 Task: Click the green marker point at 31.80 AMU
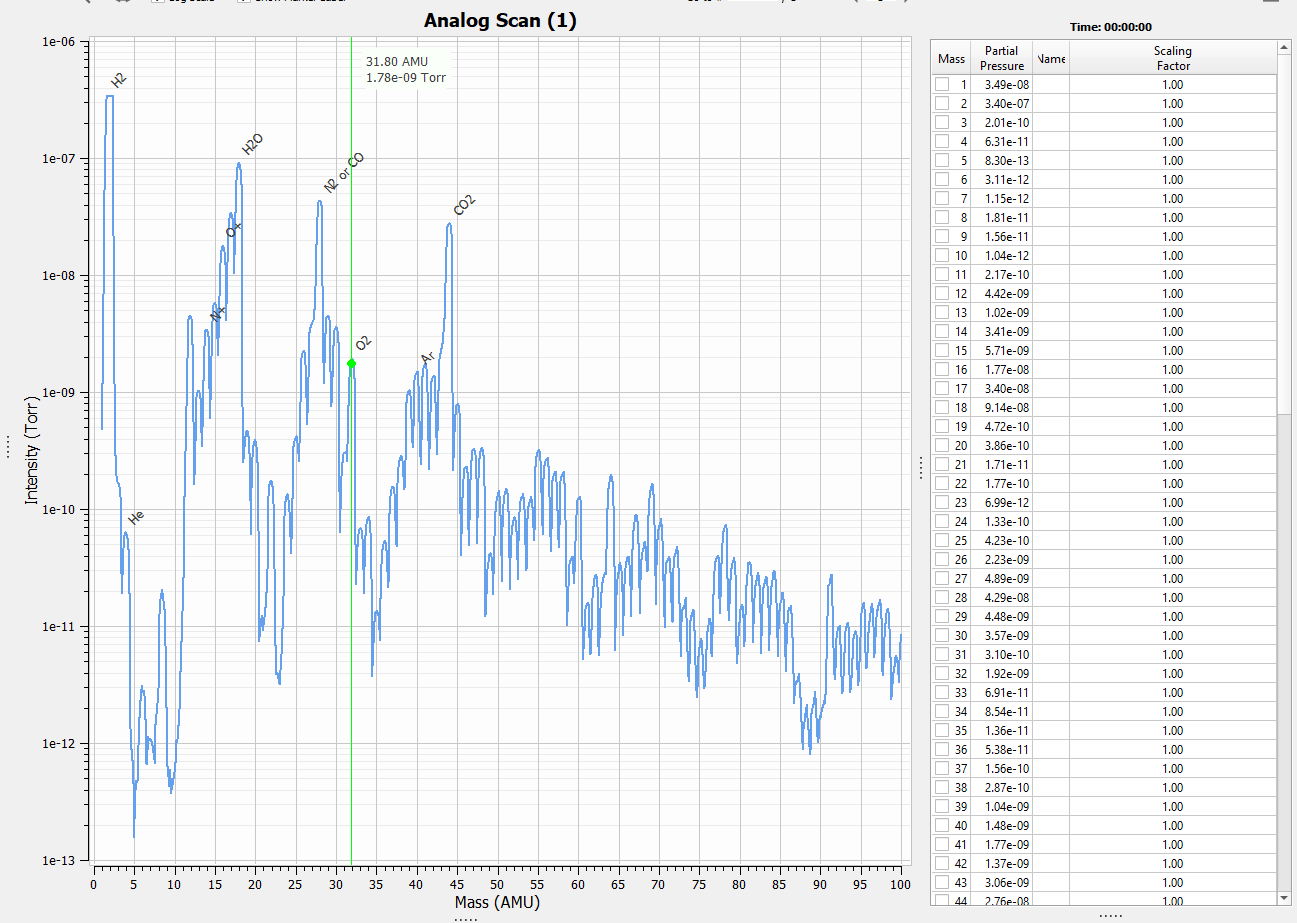point(351,363)
